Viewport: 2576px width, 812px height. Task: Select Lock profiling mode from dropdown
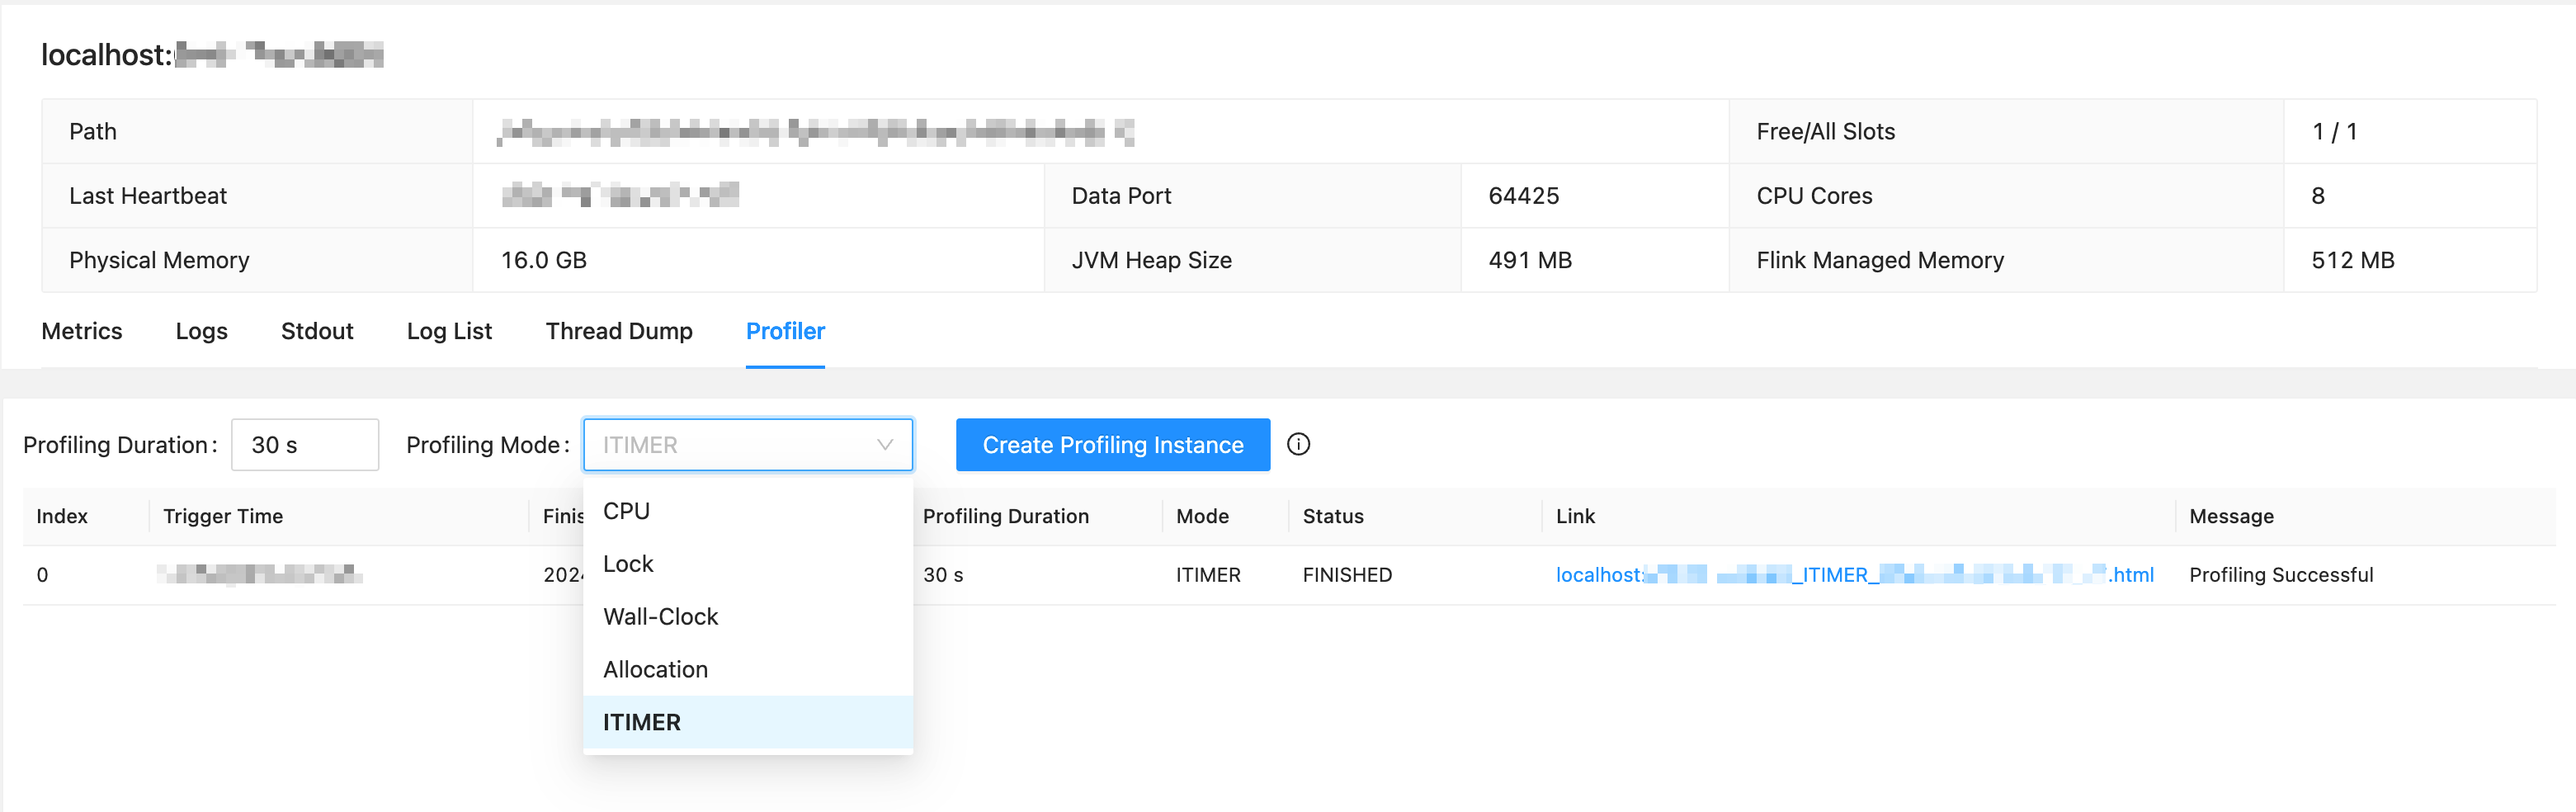(x=627, y=563)
